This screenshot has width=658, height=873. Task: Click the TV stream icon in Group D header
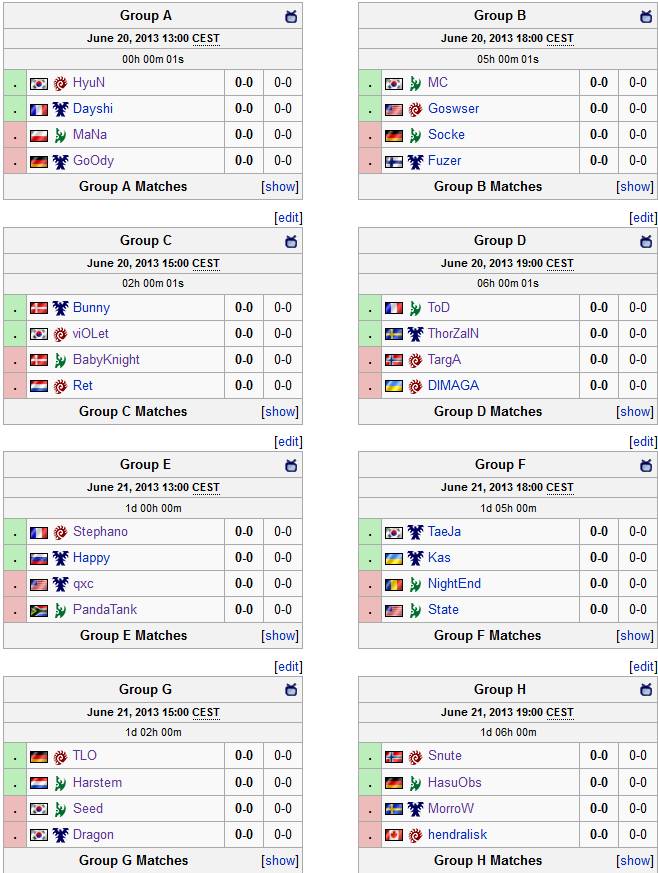click(646, 241)
